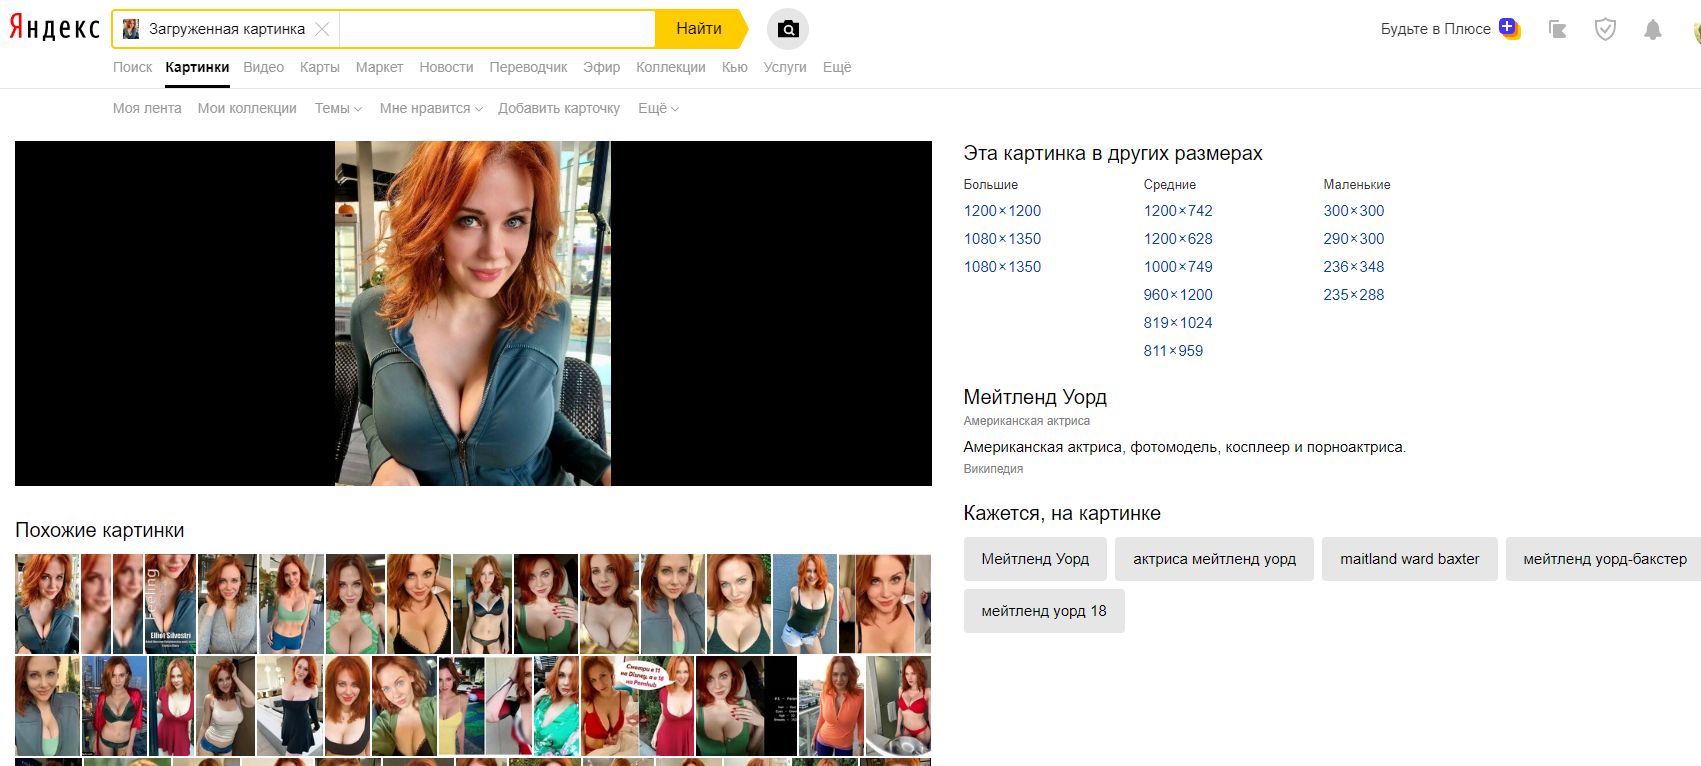The width and height of the screenshot is (1701, 766).
Task: Open the 819×1024 size link
Action: tap(1178, 323)
